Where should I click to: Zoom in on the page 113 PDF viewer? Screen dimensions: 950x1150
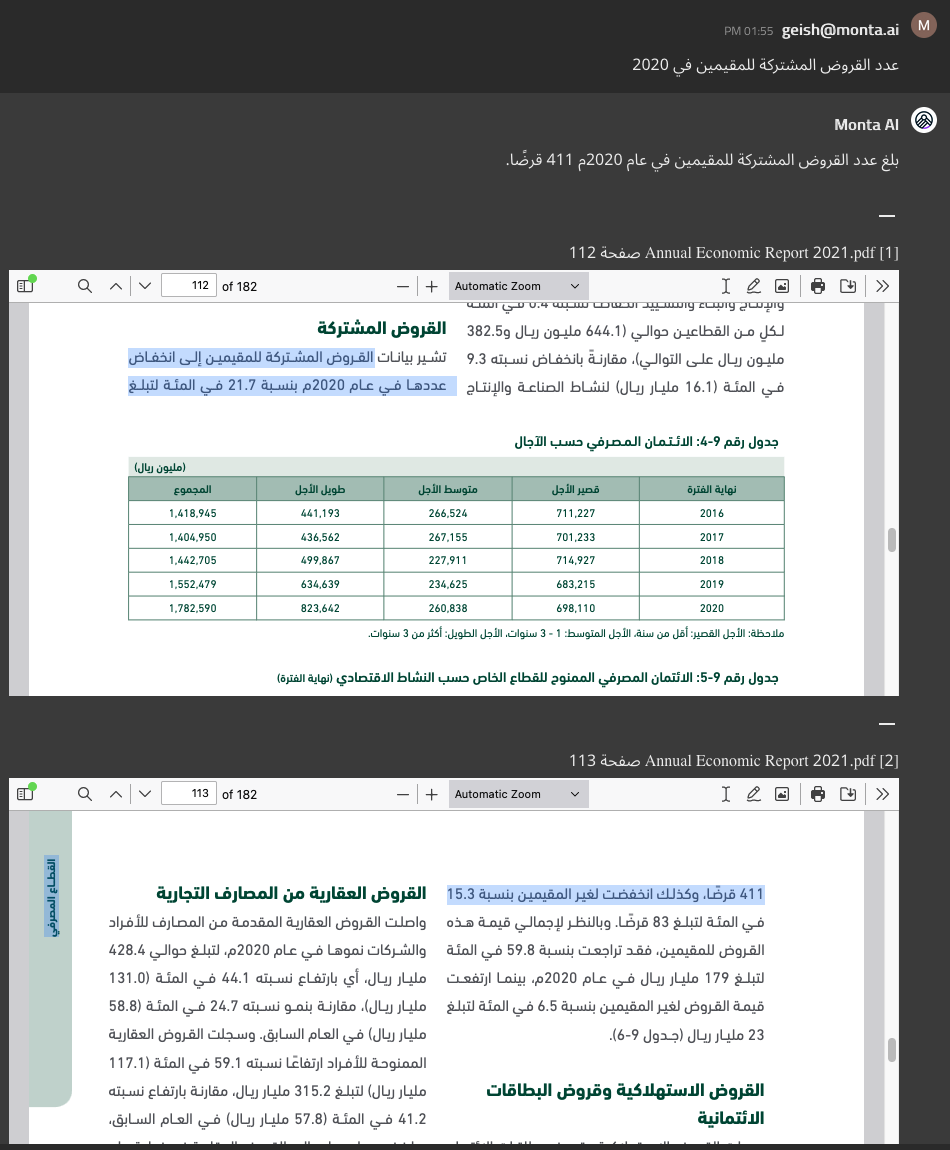pos(432,794)
